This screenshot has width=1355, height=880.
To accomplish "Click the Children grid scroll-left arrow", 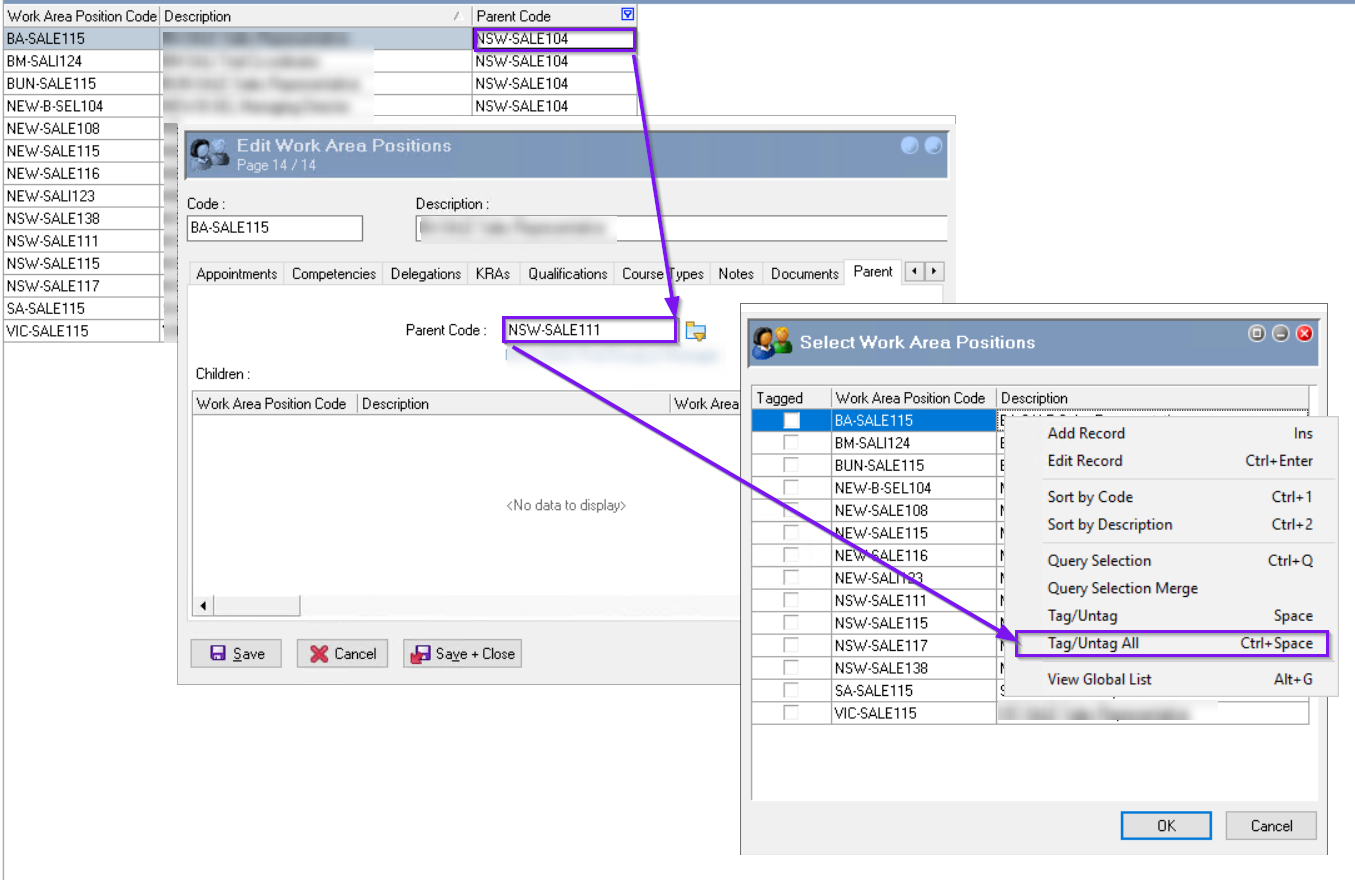I will pyautogui.click(x=203, y=606).
